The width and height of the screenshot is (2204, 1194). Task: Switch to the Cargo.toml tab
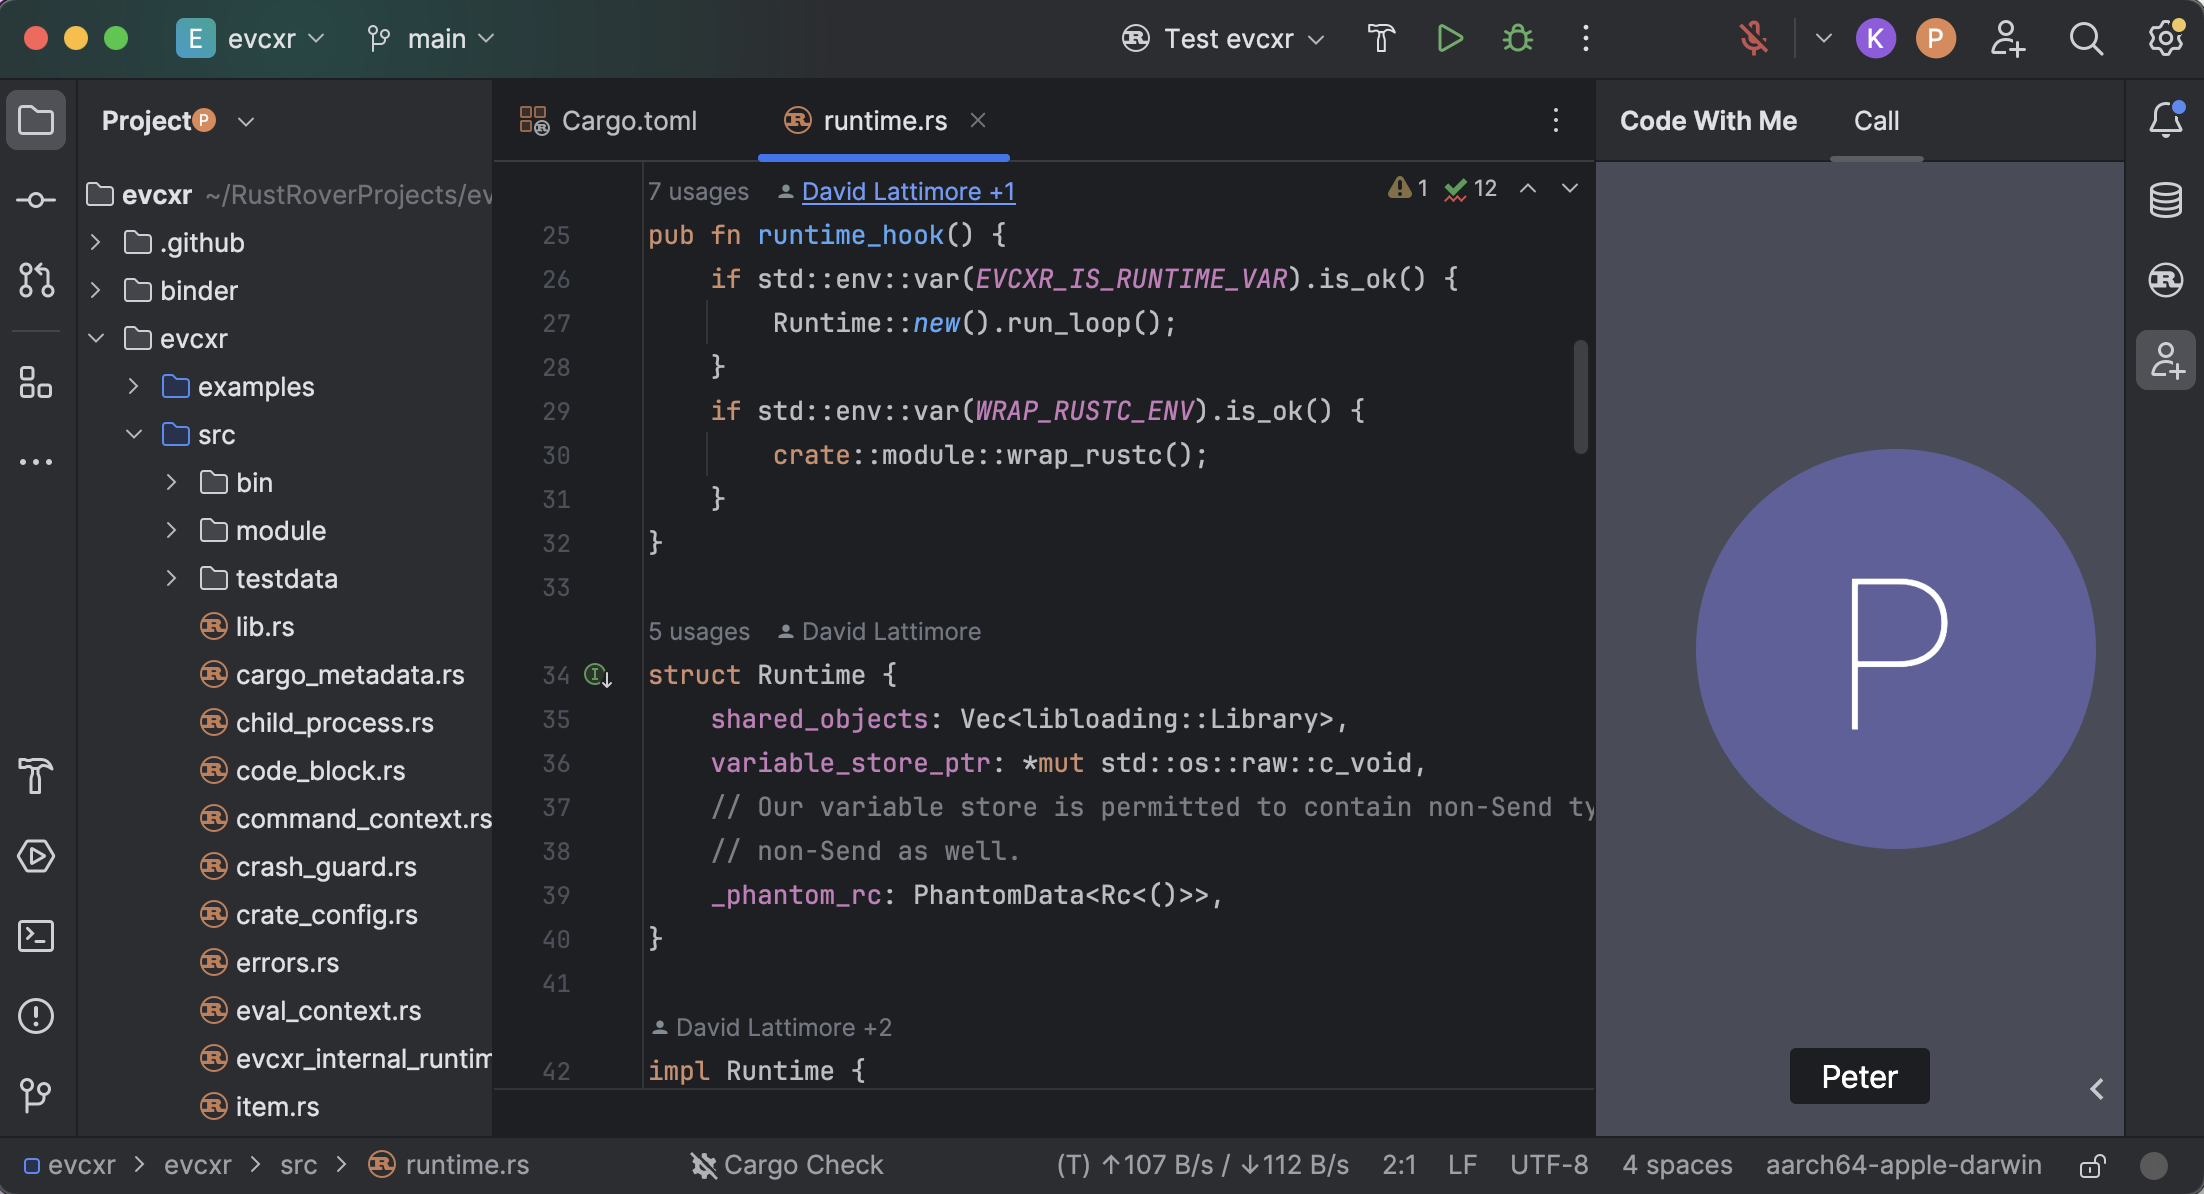628,120
